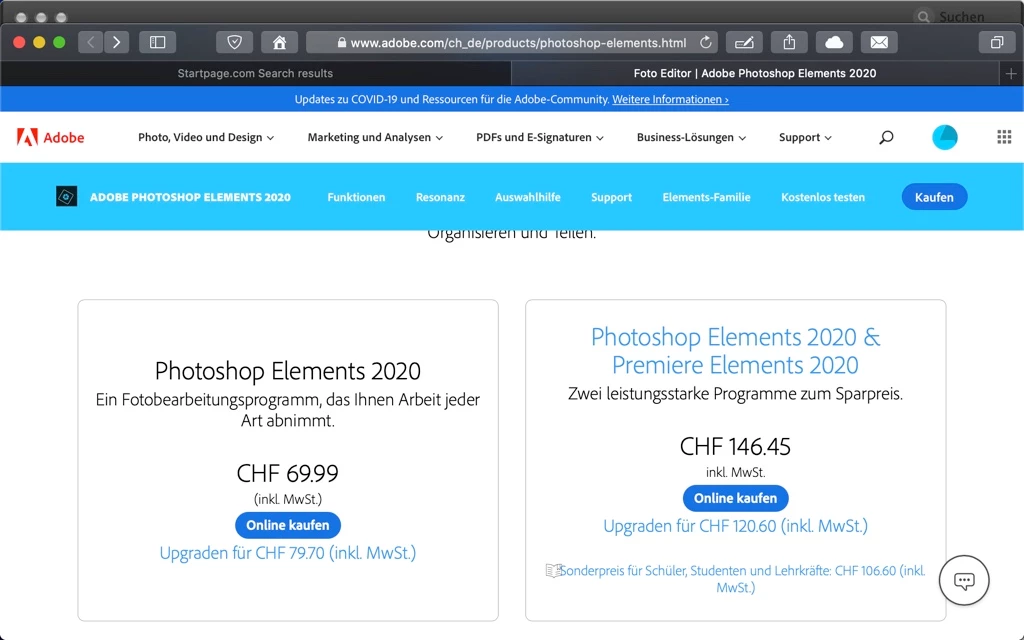This screenshot has width=1024, height=640.
Task: Click the CHF 146.45 price text
Action: point(735,447)
